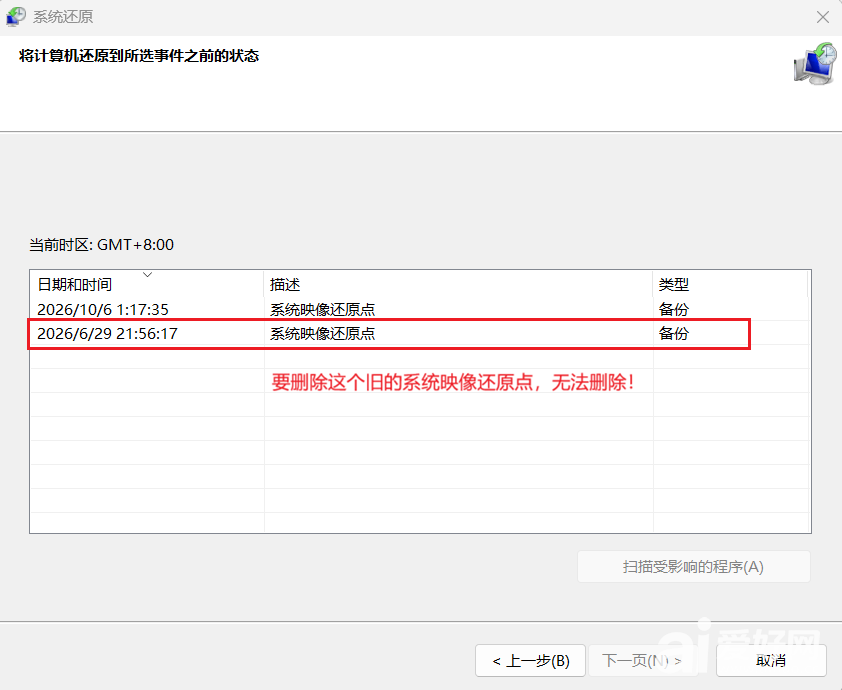842x690 pixels.
Task: Click the restore computer clock icon
Action: 815,64
